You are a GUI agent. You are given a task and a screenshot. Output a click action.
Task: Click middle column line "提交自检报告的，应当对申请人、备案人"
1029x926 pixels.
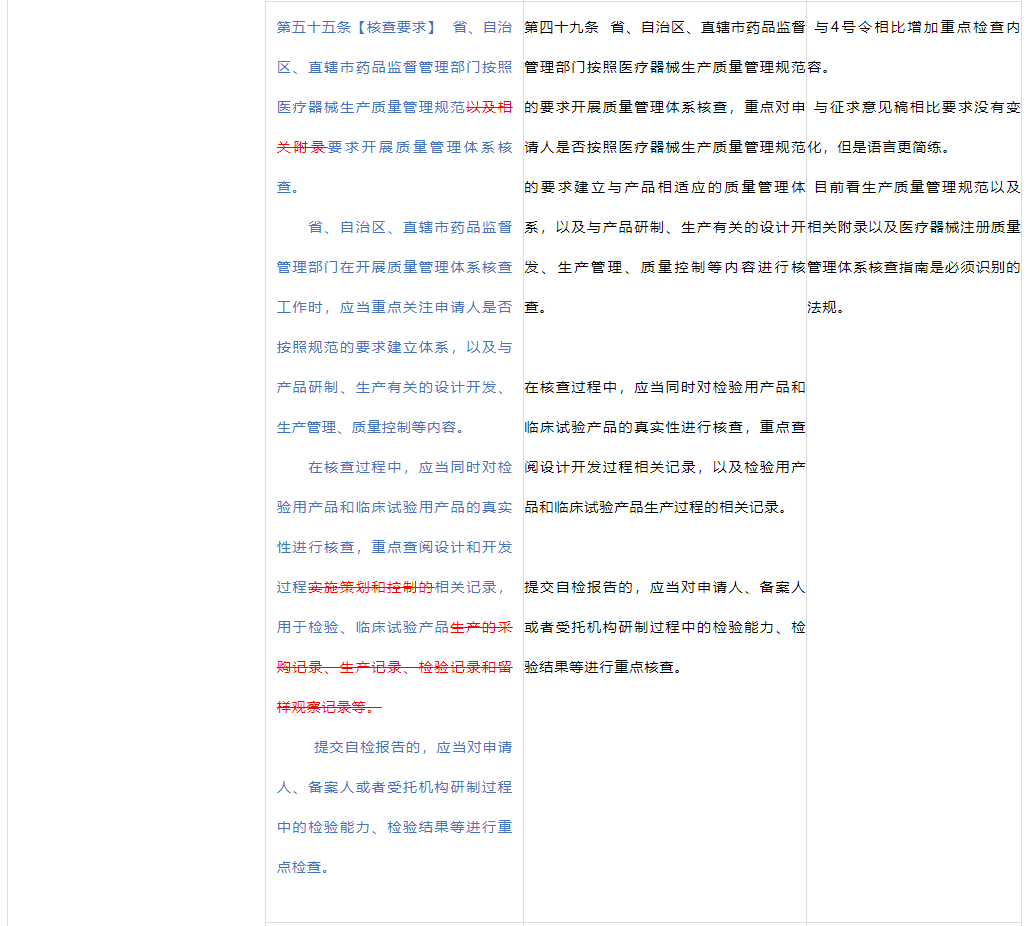pyautogui.click(x=664, y=587)
